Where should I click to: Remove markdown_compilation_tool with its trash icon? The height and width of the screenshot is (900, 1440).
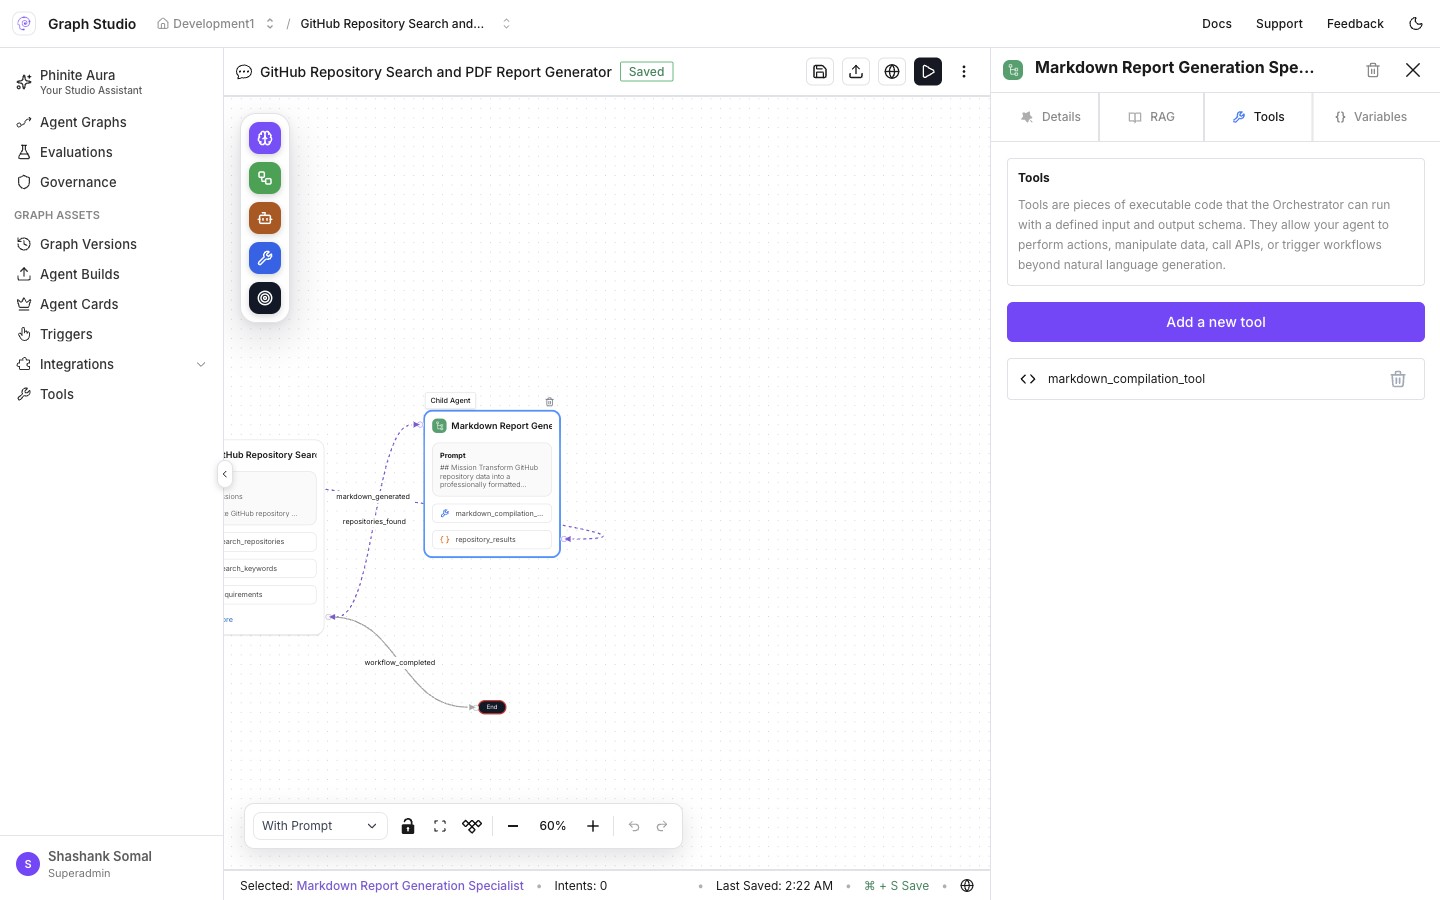pyautogui.click(x=1398, y=379)
